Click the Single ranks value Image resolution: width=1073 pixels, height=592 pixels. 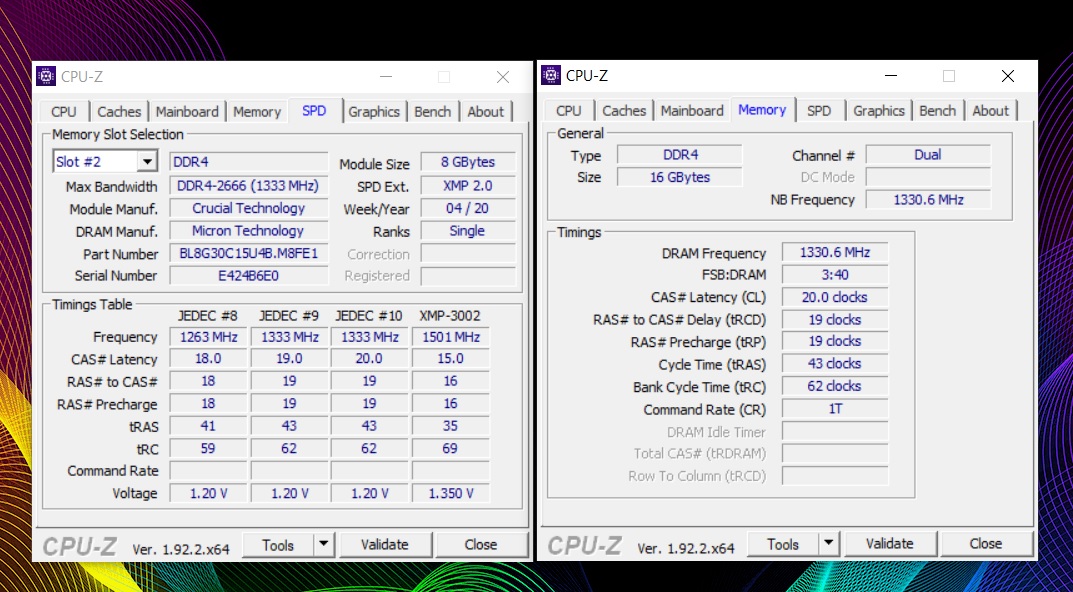pos(468,231)
